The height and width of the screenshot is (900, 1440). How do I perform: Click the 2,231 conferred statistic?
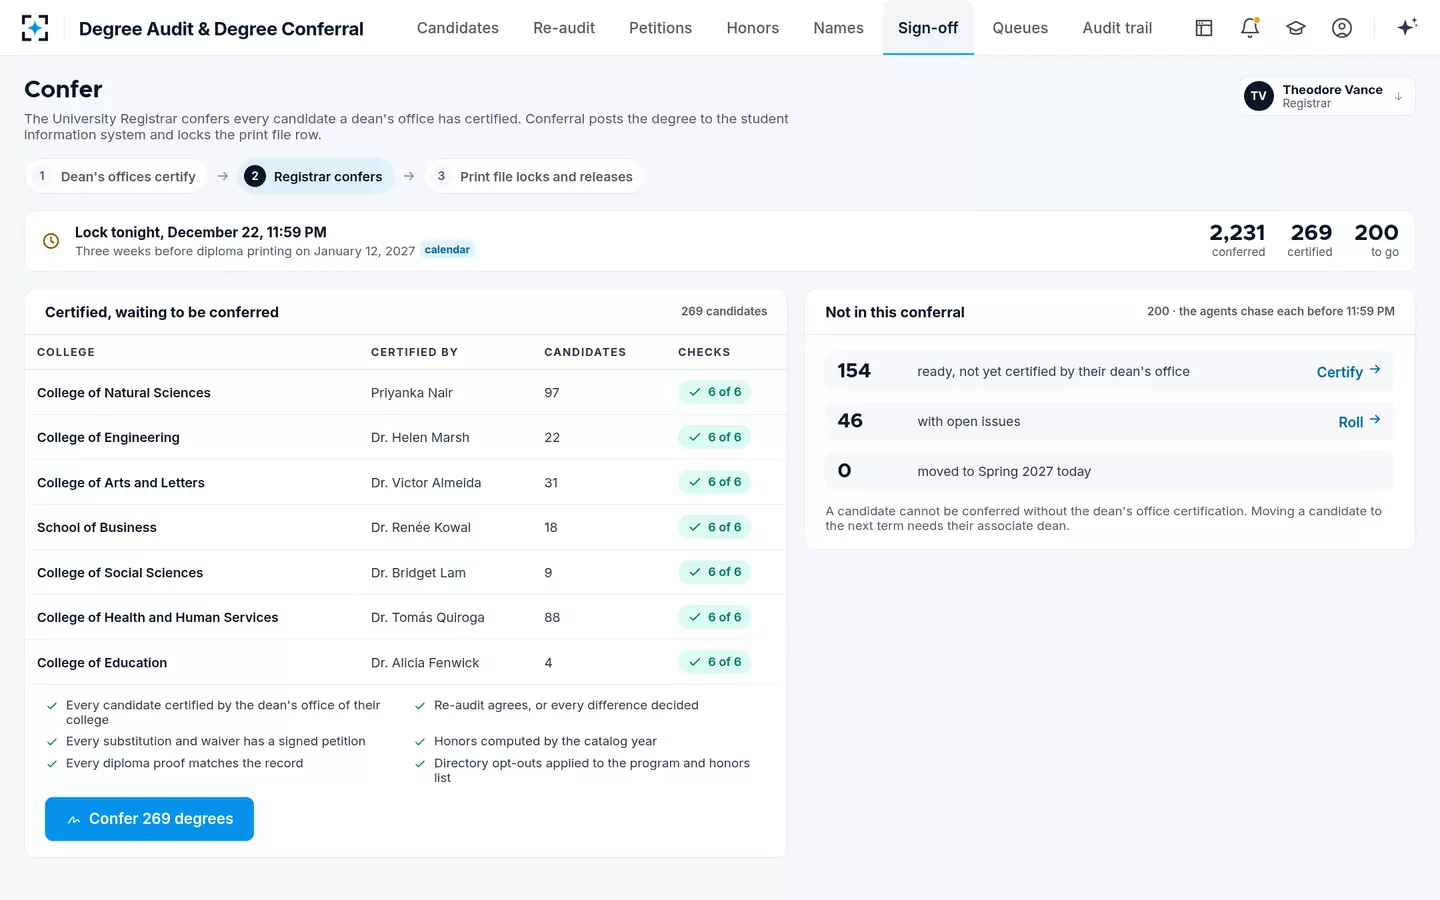point(1238,240)
